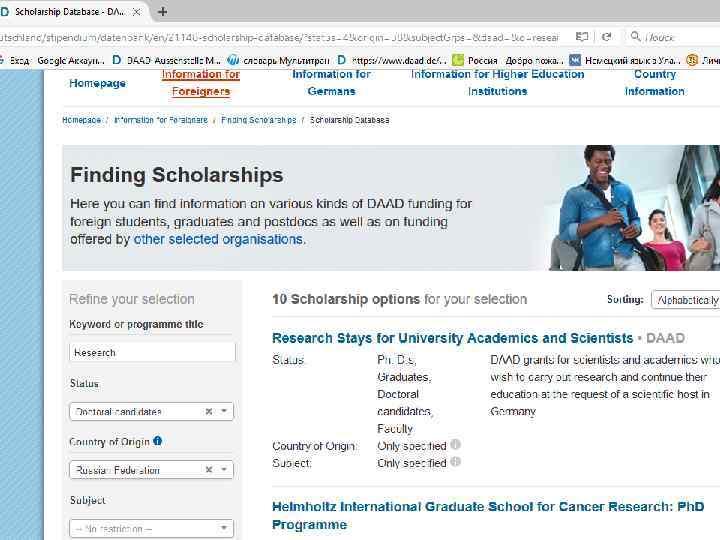
Task: Expand the Status dropdown
Action: 225,411
